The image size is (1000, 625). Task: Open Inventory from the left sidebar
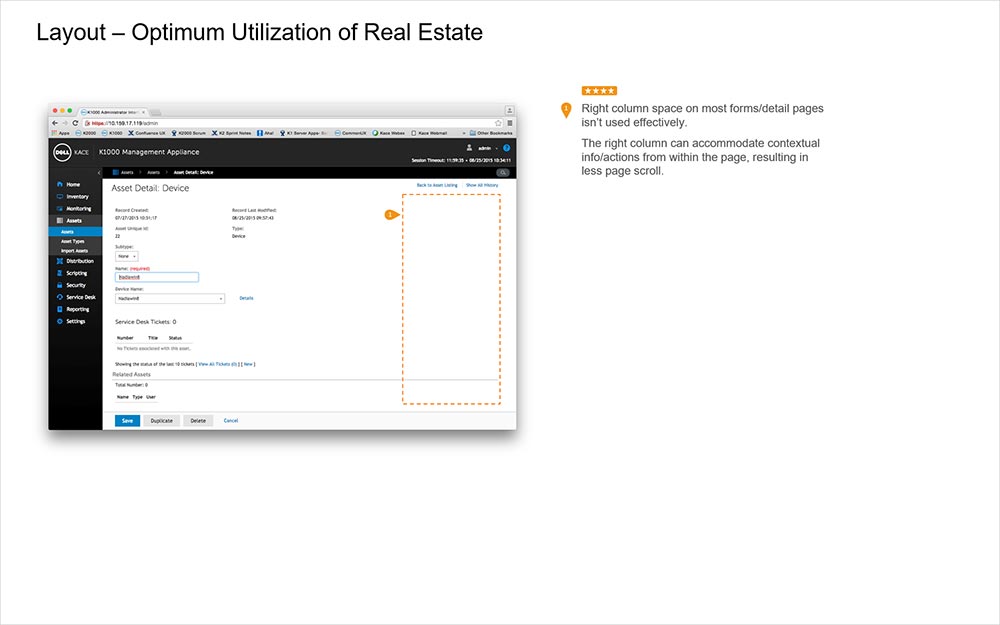coord(76,196)
